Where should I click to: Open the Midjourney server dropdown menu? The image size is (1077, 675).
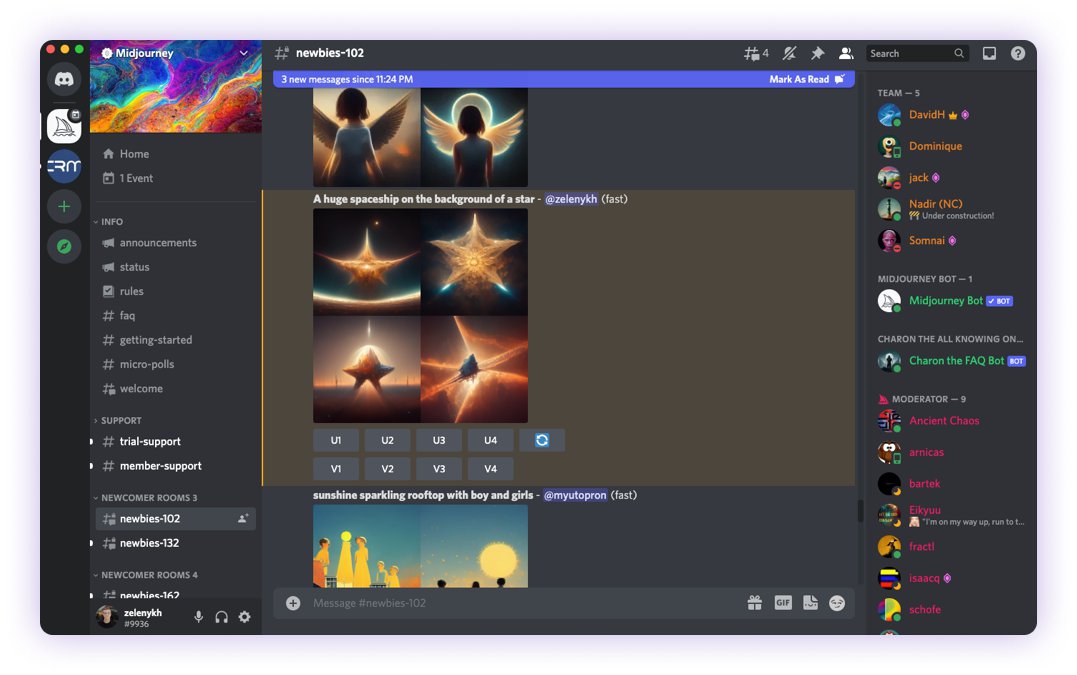[x=243, y=53]
